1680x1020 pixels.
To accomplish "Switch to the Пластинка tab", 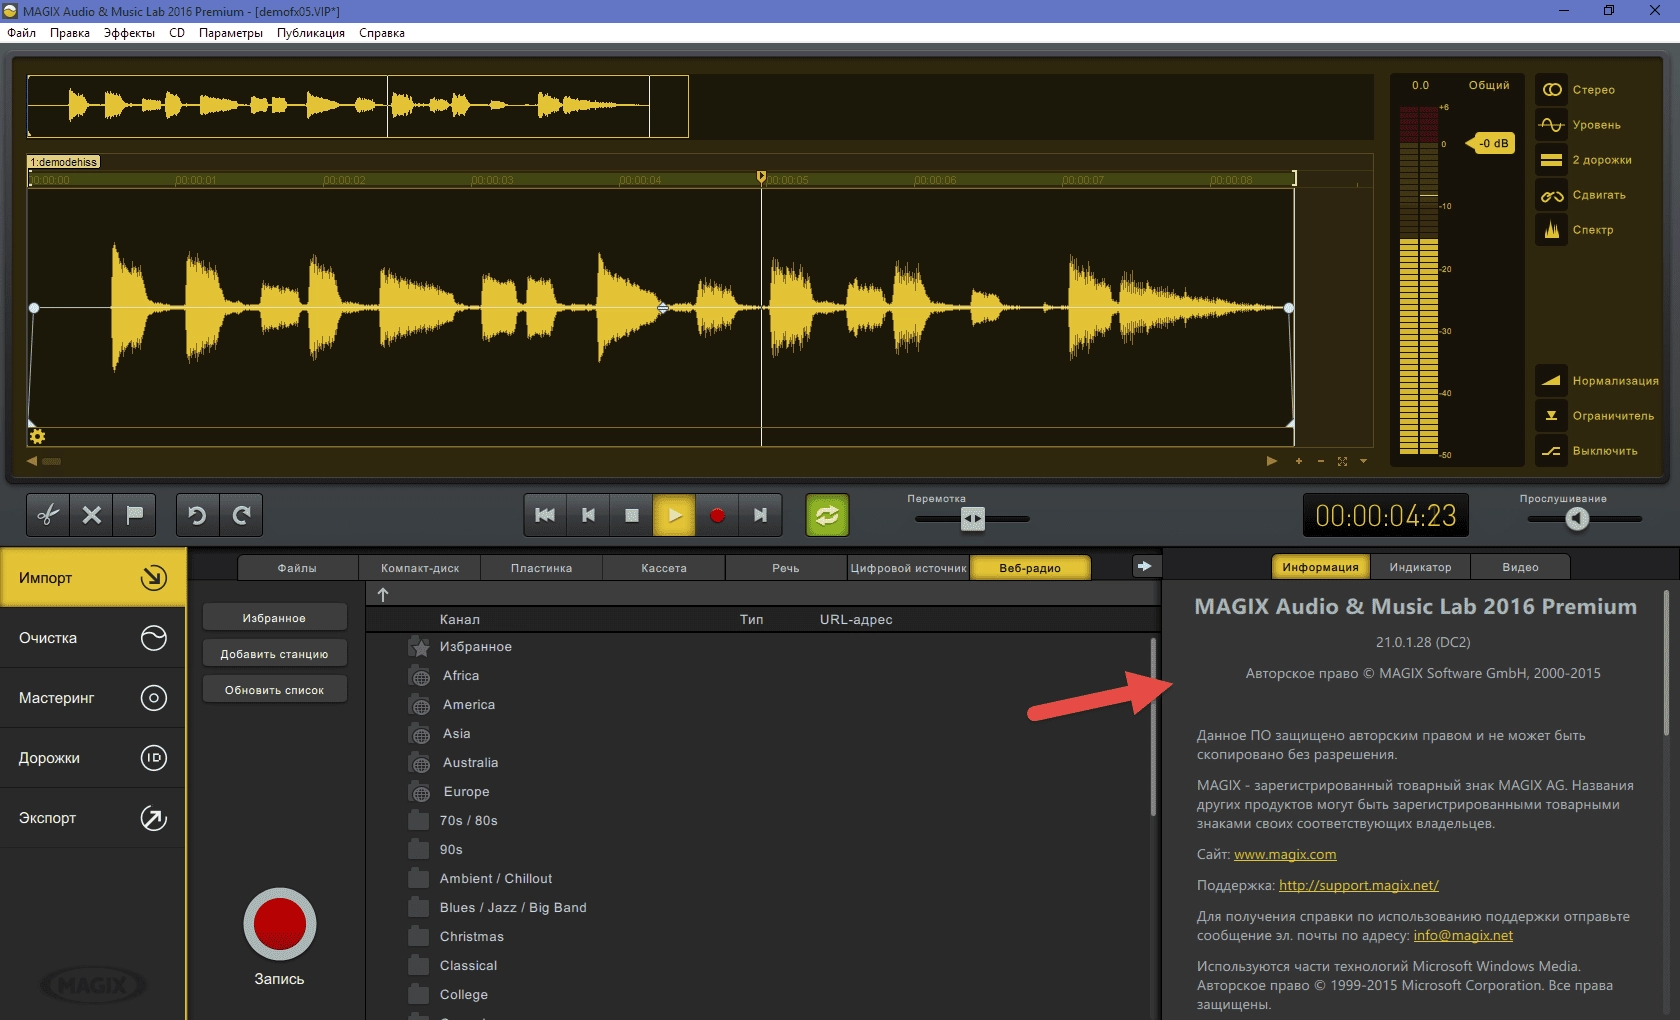I will (x=542, y=568).
